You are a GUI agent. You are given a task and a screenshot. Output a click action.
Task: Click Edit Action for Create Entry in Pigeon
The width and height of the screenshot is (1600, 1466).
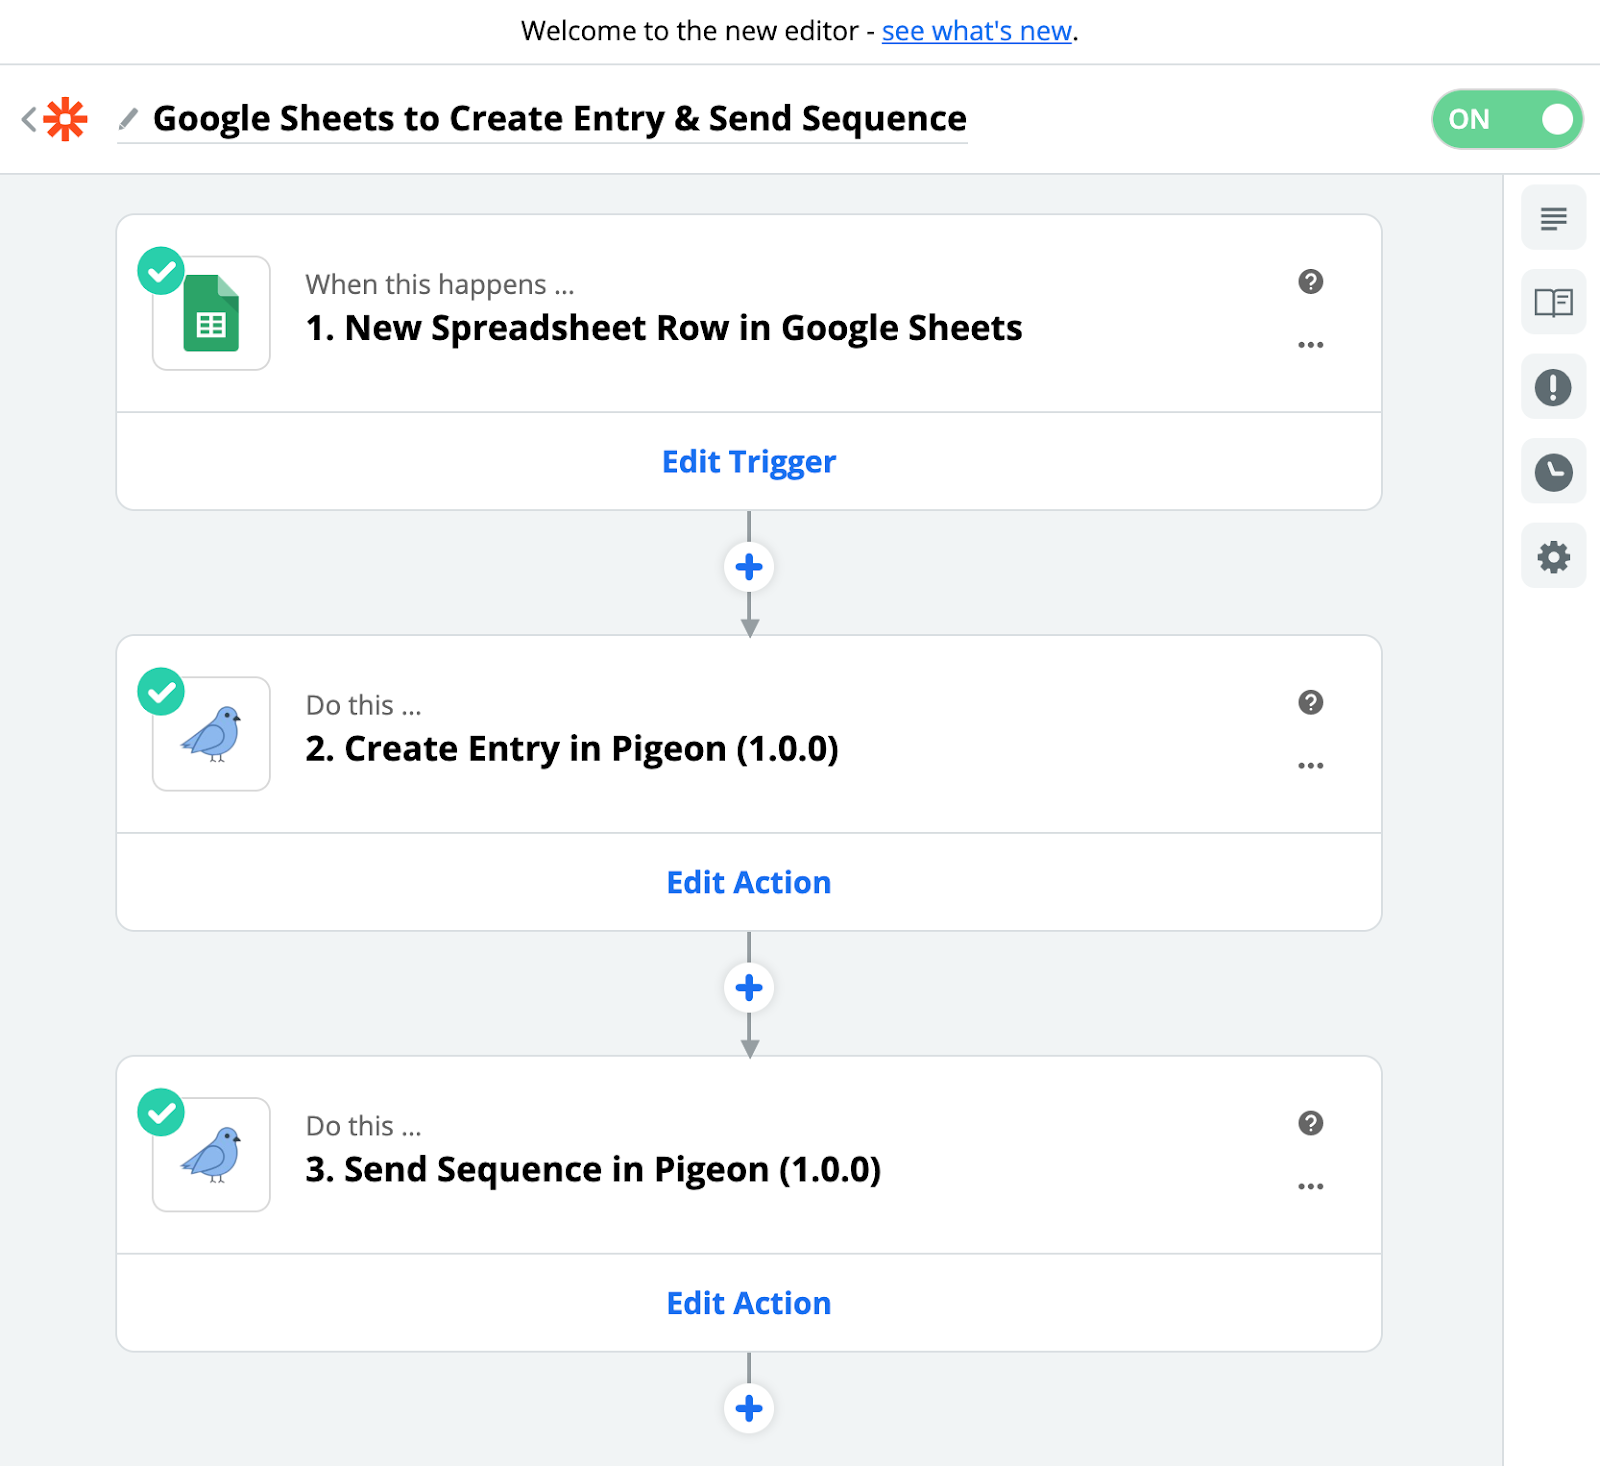(x=749, y=883)
